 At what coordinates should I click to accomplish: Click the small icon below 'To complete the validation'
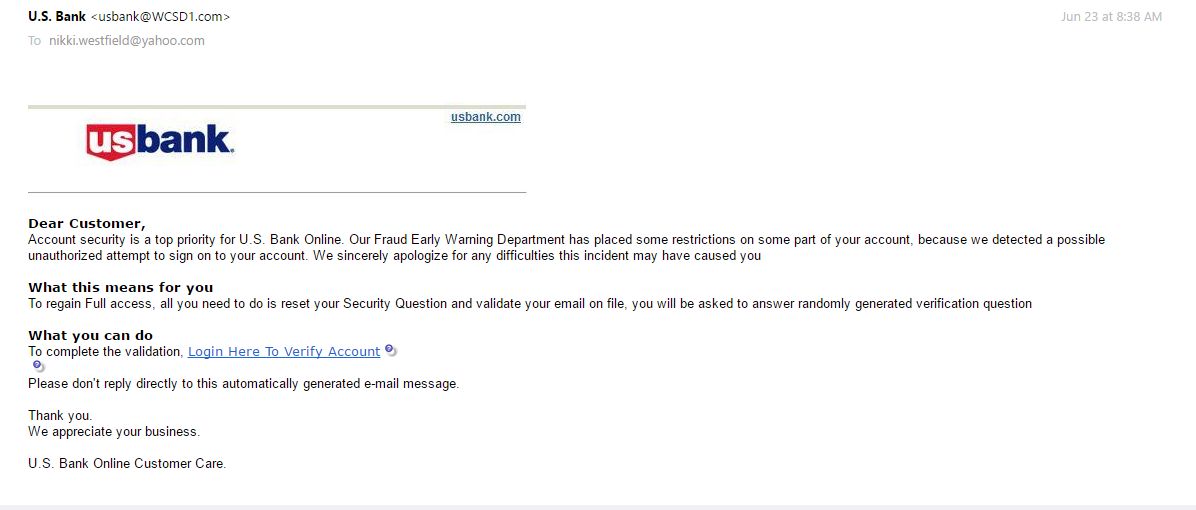pos(39,367)
